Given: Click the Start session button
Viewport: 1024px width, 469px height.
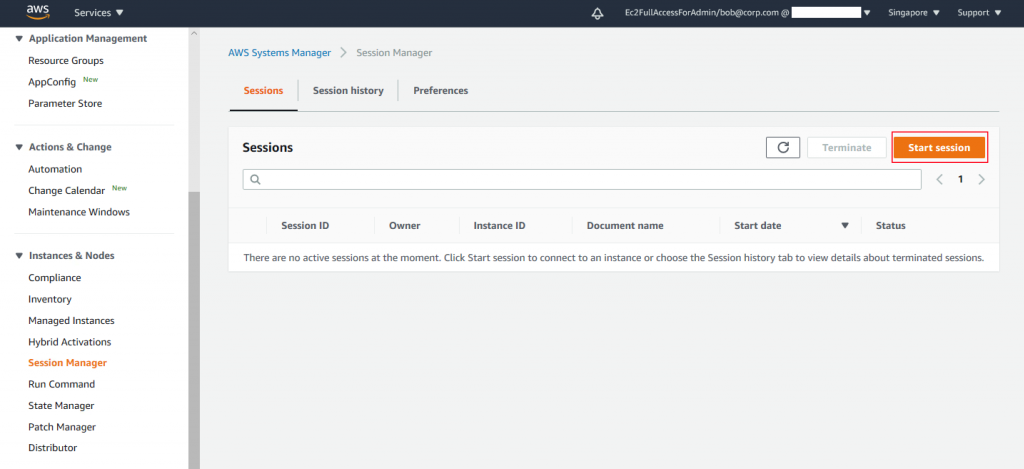Looking at the screenshot, I should click(939, 148).
